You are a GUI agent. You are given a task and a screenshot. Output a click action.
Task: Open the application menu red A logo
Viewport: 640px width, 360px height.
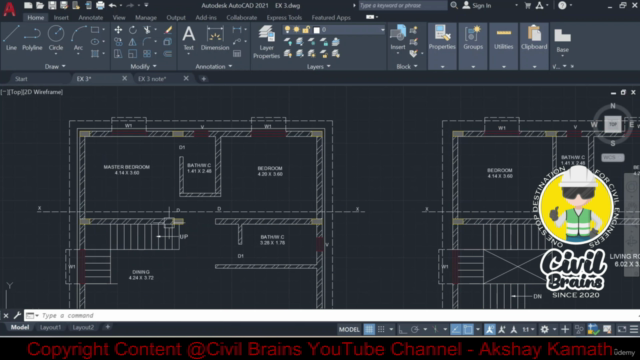tap(9, 9)
